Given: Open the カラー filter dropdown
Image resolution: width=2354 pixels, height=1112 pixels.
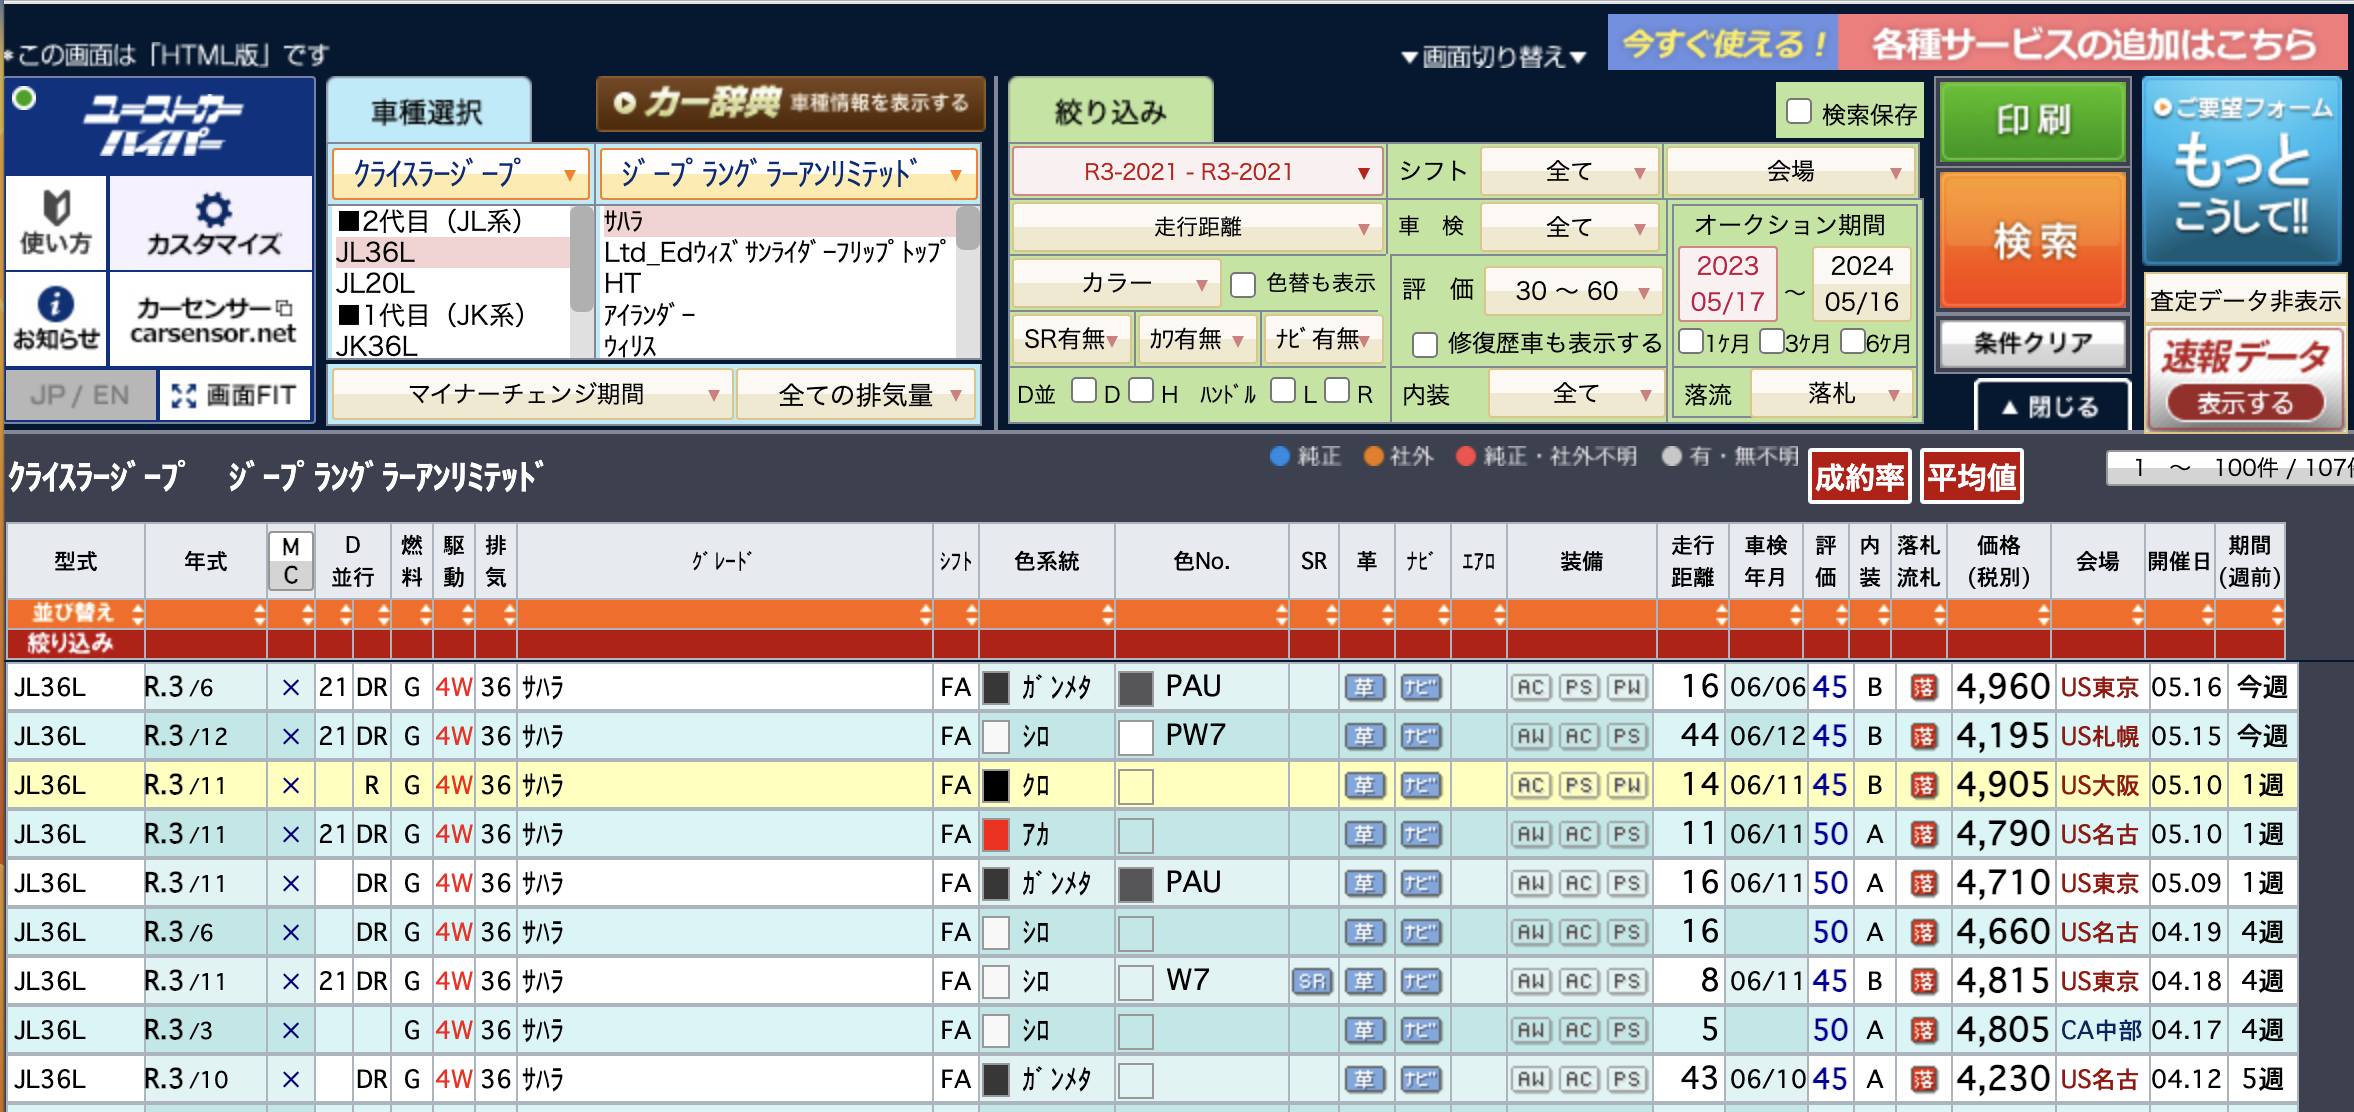Looking at the screenshot, I should tap(1116, 284).
